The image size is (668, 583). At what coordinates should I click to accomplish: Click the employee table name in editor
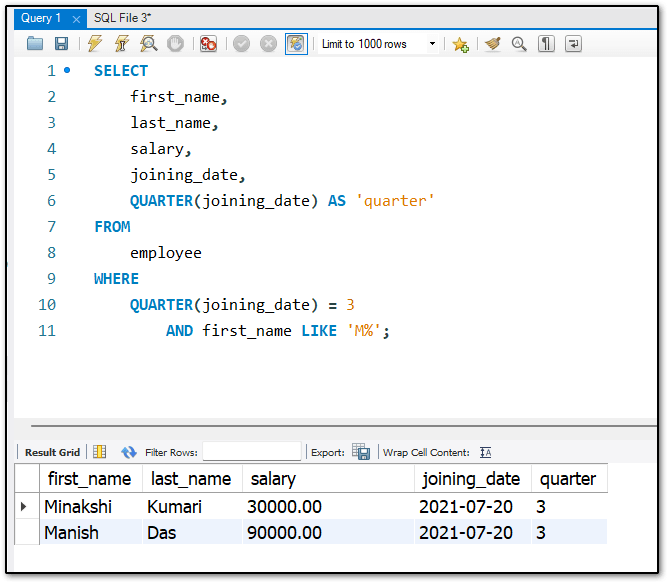pos(166,253)
